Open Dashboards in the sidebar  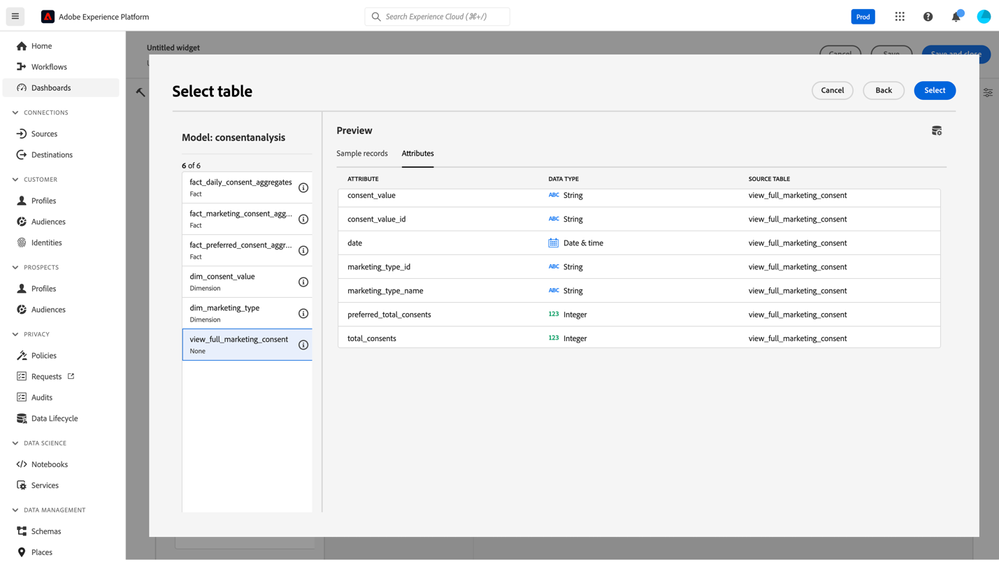51,88
